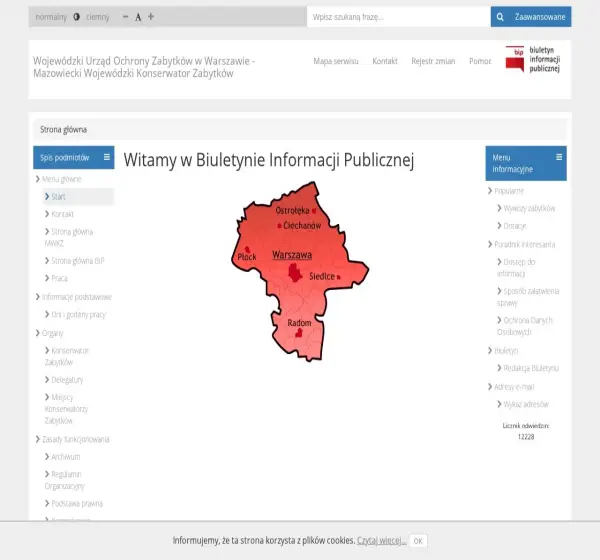This screenshot has width=600, height=560.
Task: Decrease font size with minus icon
Action: tap(125, 17)
